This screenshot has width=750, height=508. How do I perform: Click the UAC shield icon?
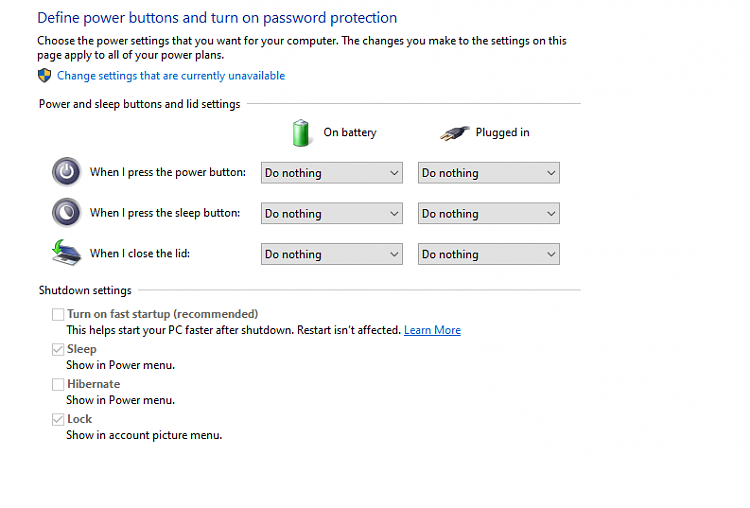[x=44, y=75]
